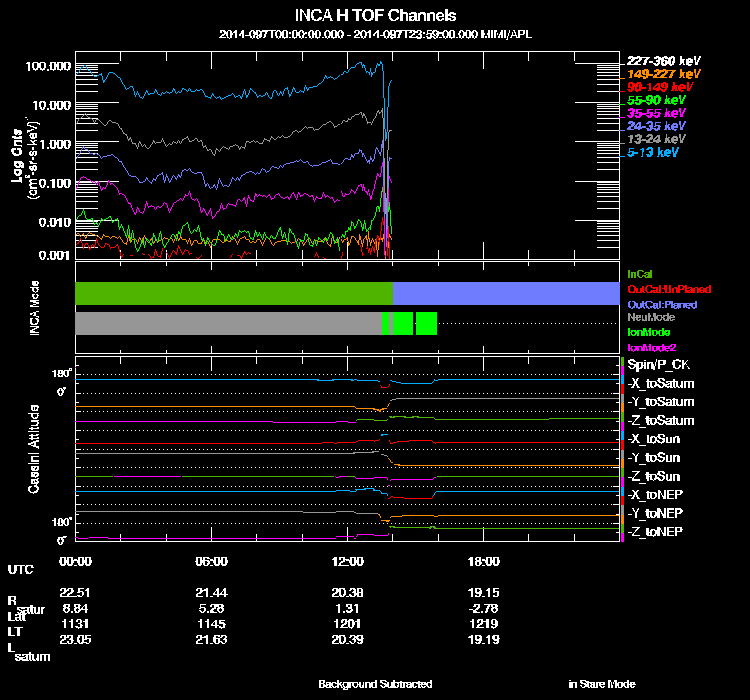Select the 35-55 keV legend label
Screen dimensions: 750x700
coord(656,113)
